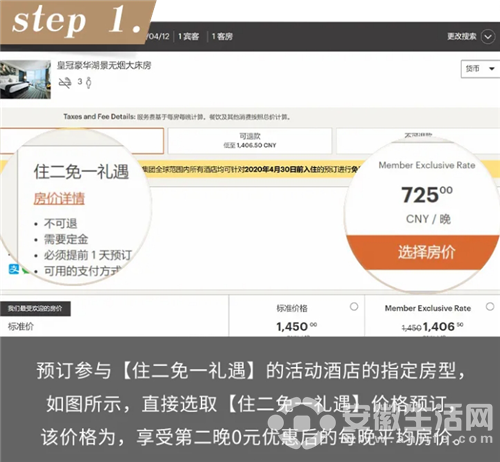500x462 pixels.
Task: Click the 货币 dropdown arrow
Action: click(492, 69)
